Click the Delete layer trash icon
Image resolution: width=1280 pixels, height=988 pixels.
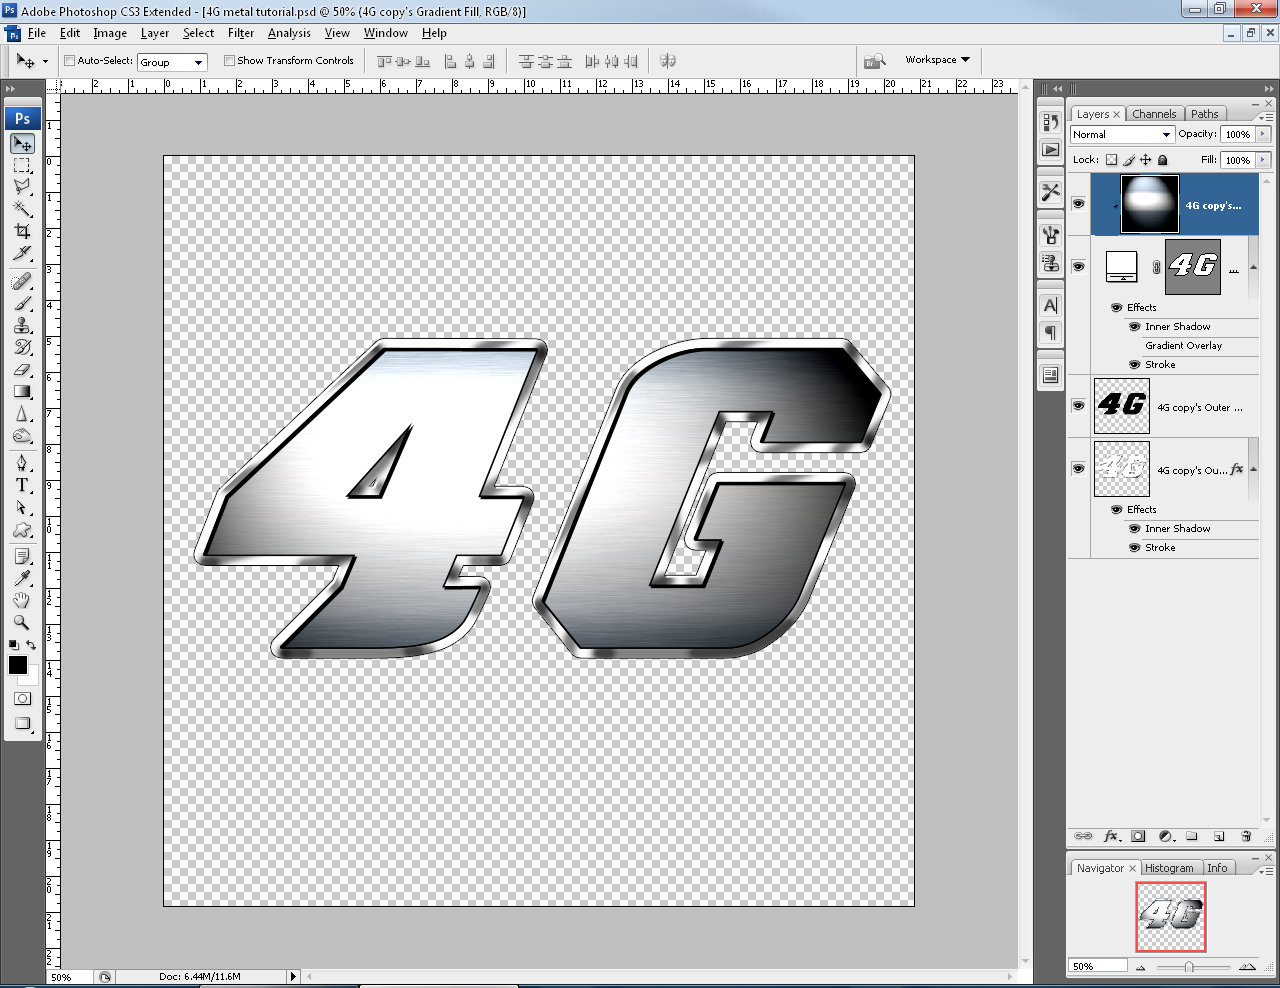1246,836
